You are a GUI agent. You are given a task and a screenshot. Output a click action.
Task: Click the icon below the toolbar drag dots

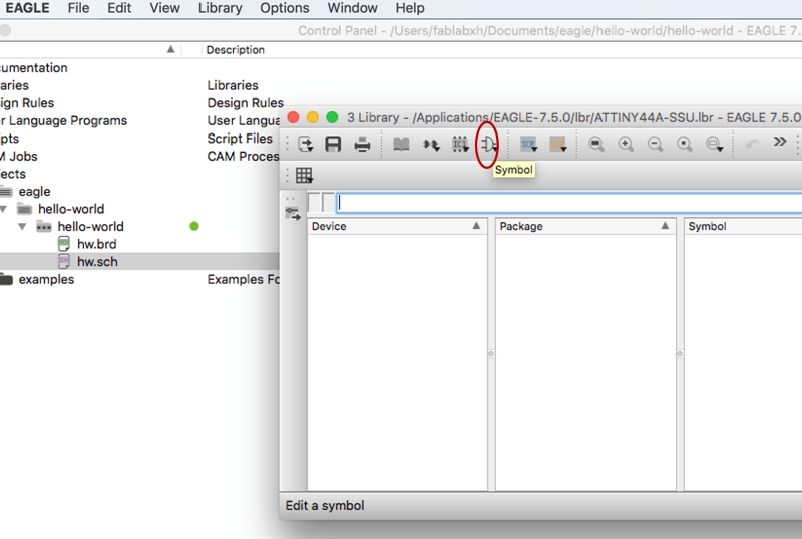(x=293, y=214)
